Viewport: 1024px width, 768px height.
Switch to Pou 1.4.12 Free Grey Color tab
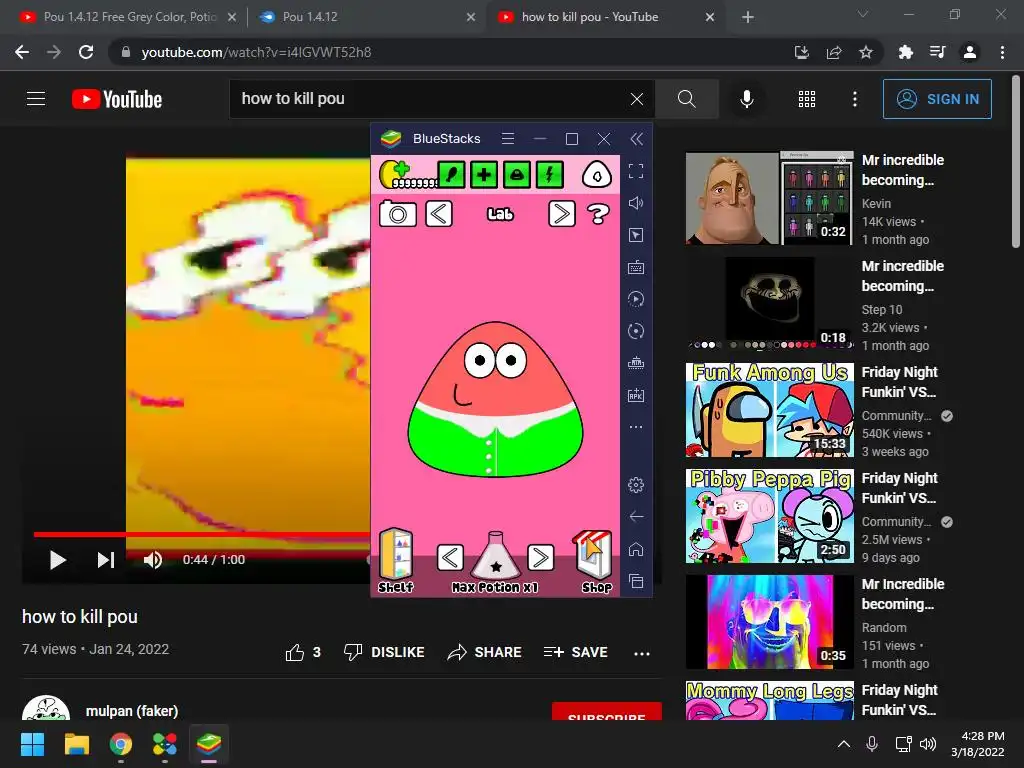pos(129,17)
